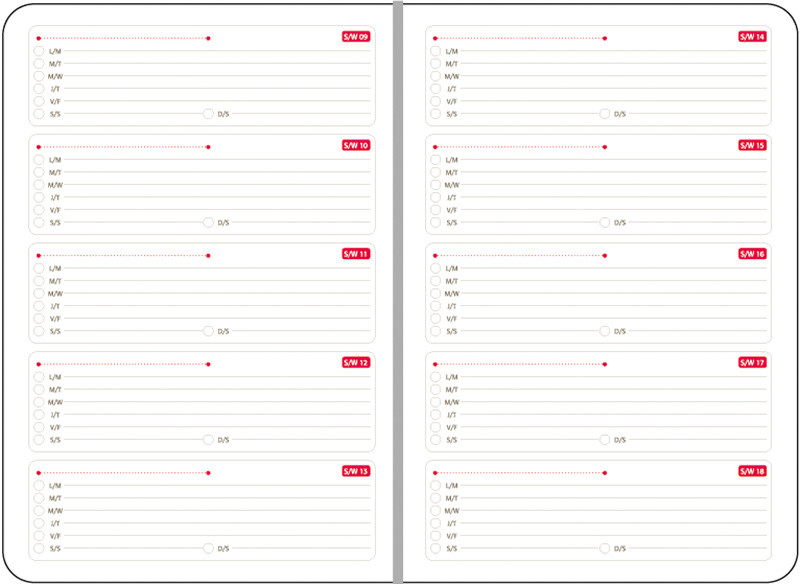Check the M/T circle in week 17
The height and width of the screenshot is (584, 800).
pos(436,389)
